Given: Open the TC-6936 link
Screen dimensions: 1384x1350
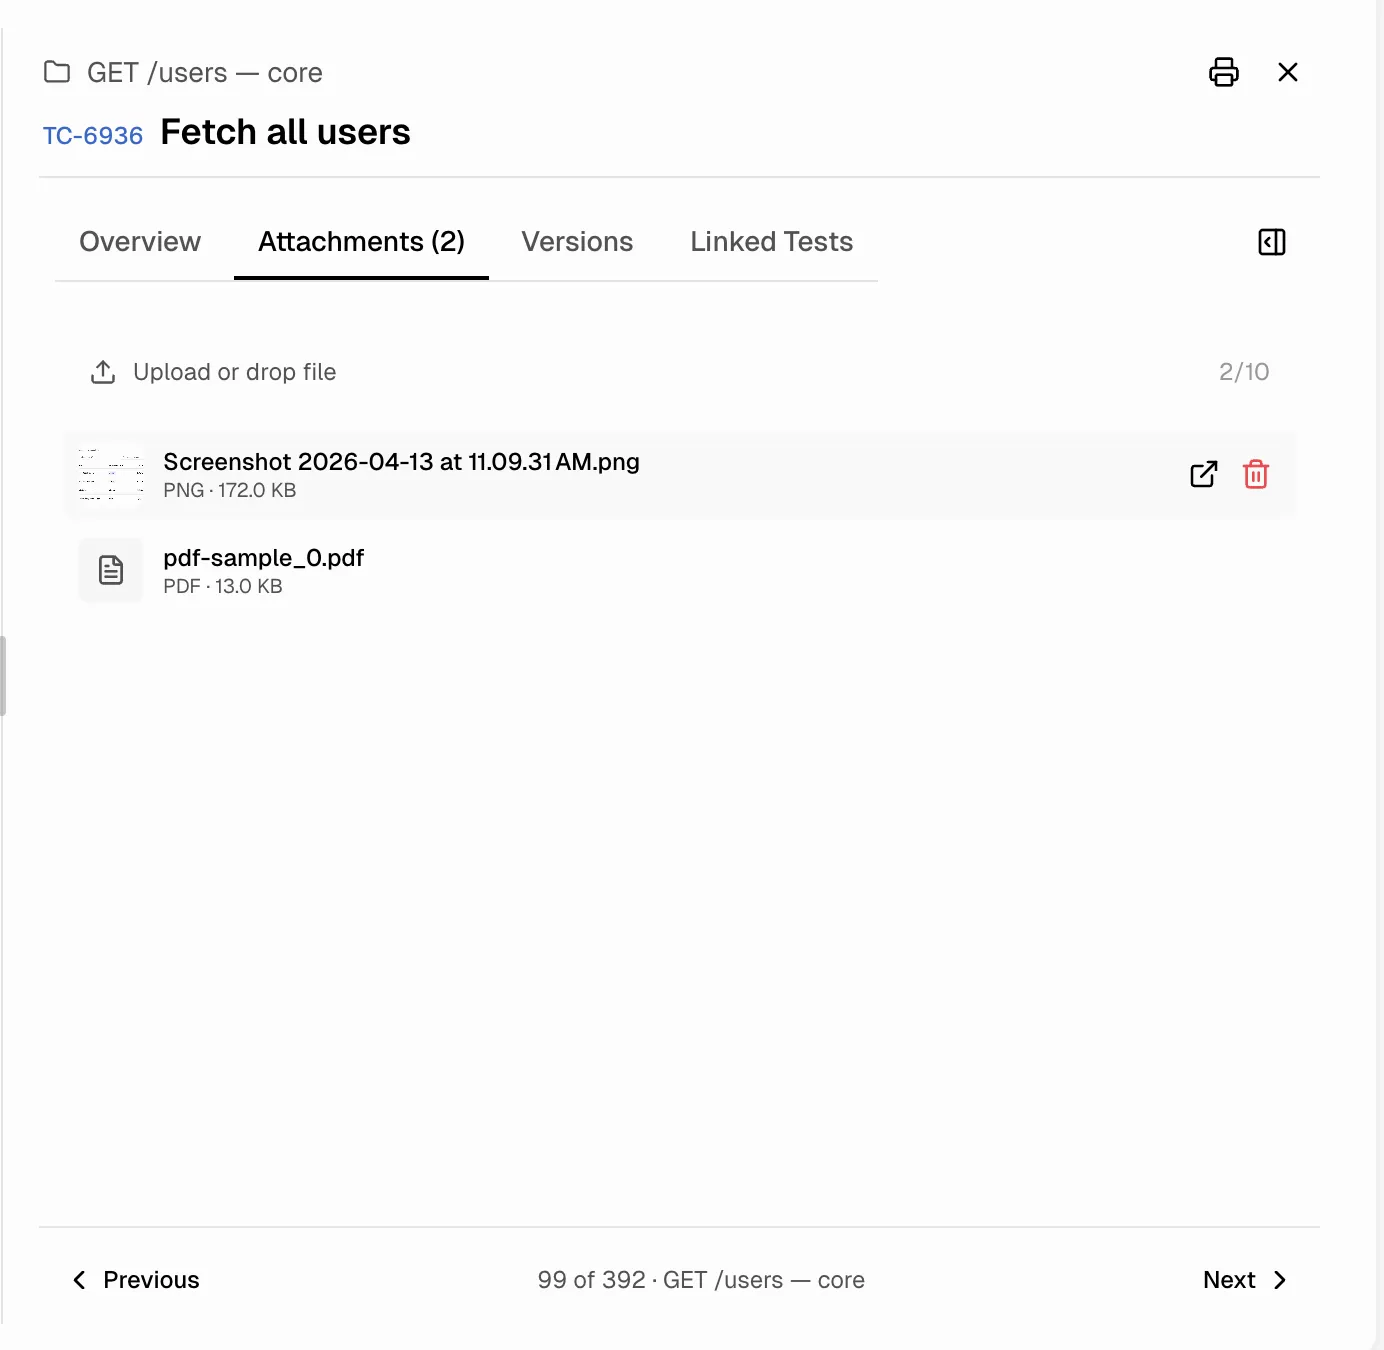Looking at the screenshot, I should (93, 134).
